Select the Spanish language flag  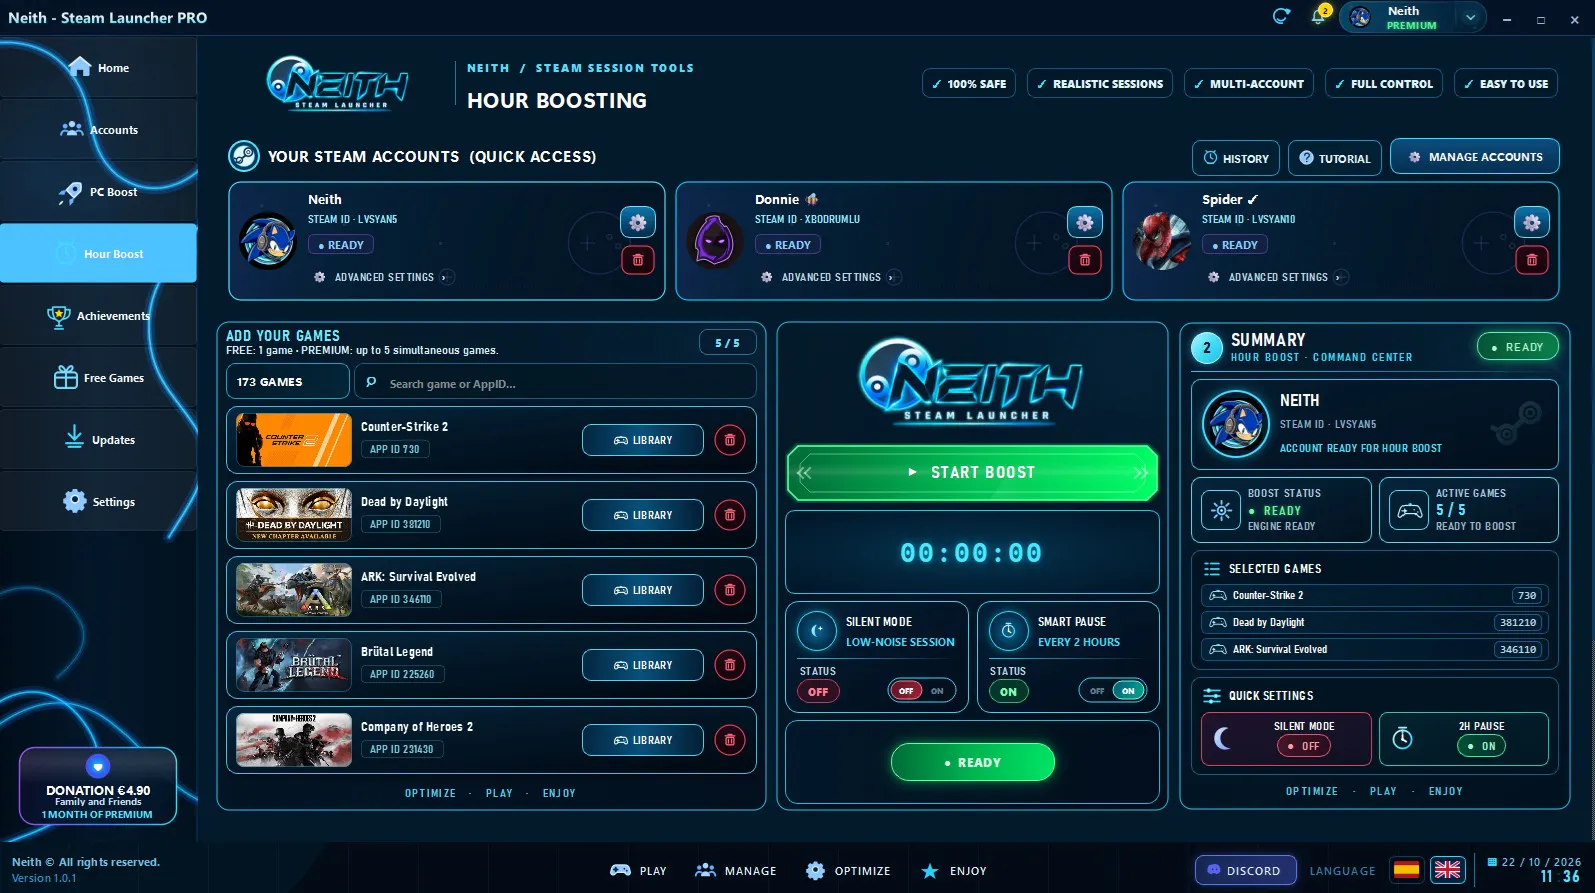(x=1407, y=870)
